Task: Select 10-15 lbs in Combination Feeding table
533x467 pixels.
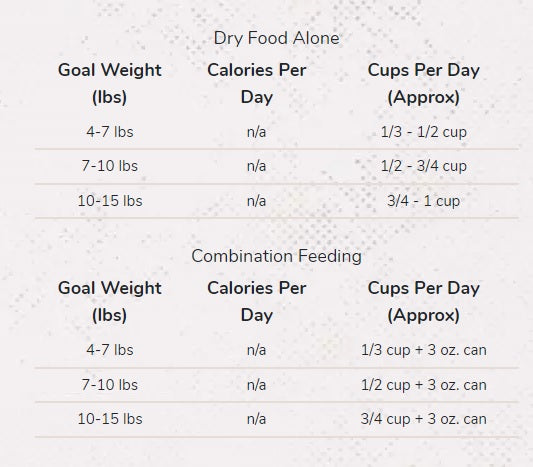Action: (x=109, y=419)
